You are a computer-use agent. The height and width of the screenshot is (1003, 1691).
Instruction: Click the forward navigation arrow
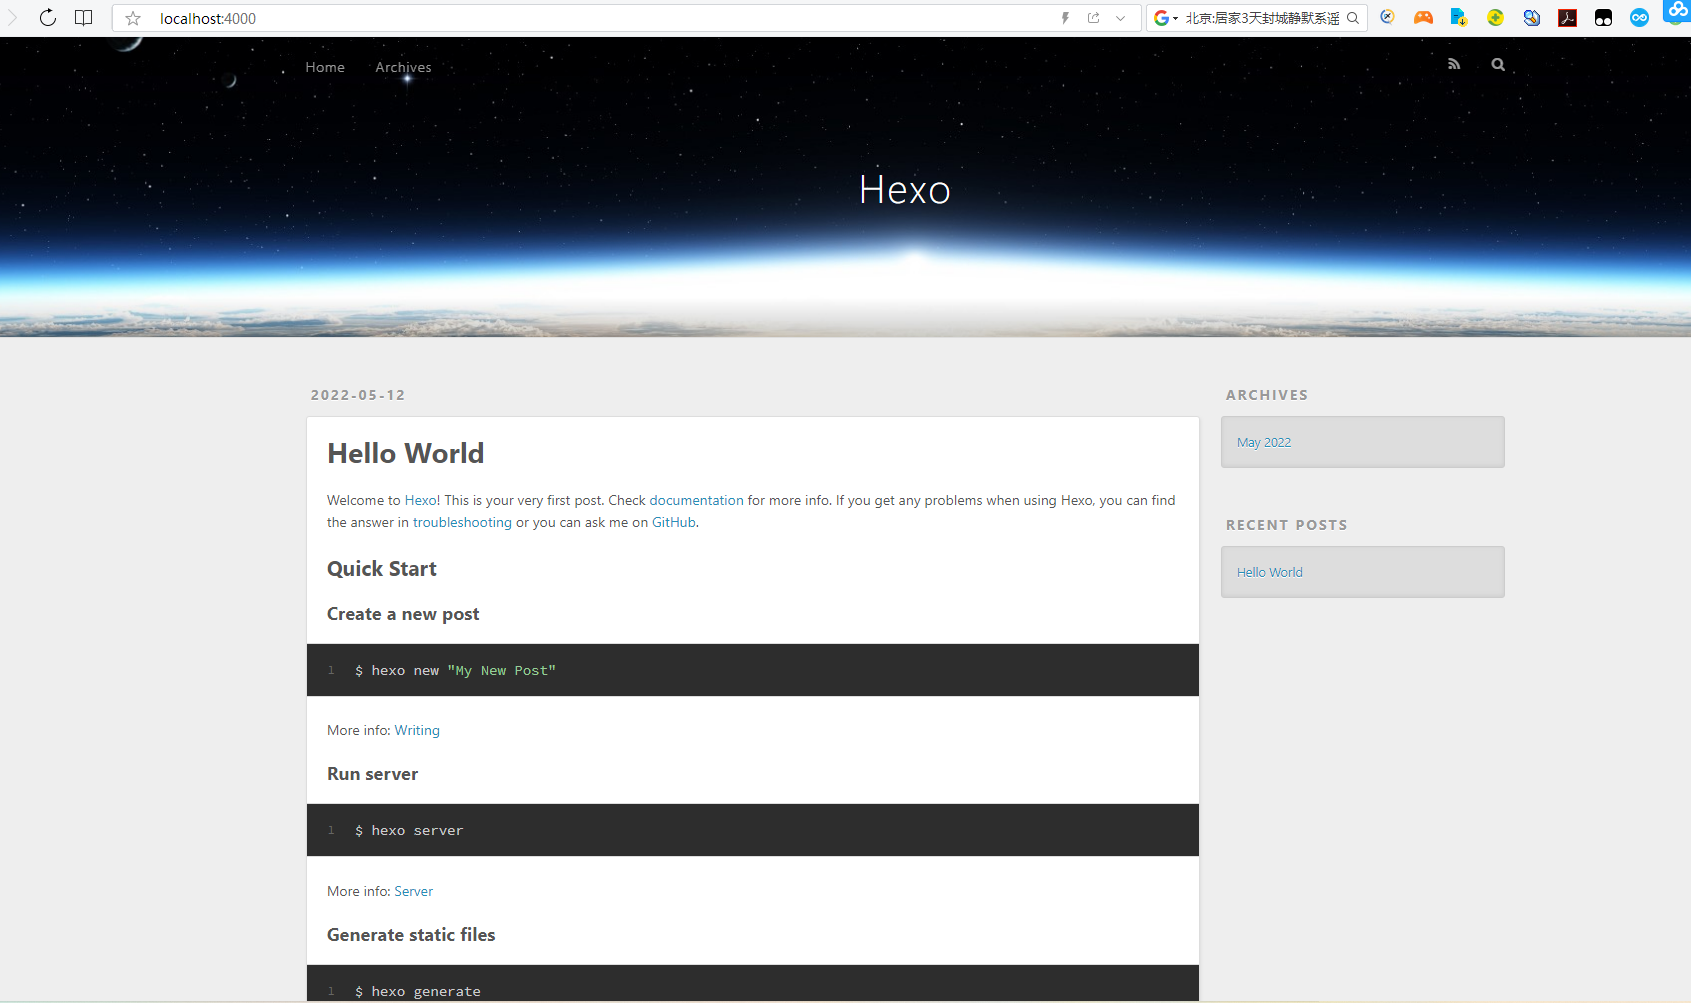(12, 18)
